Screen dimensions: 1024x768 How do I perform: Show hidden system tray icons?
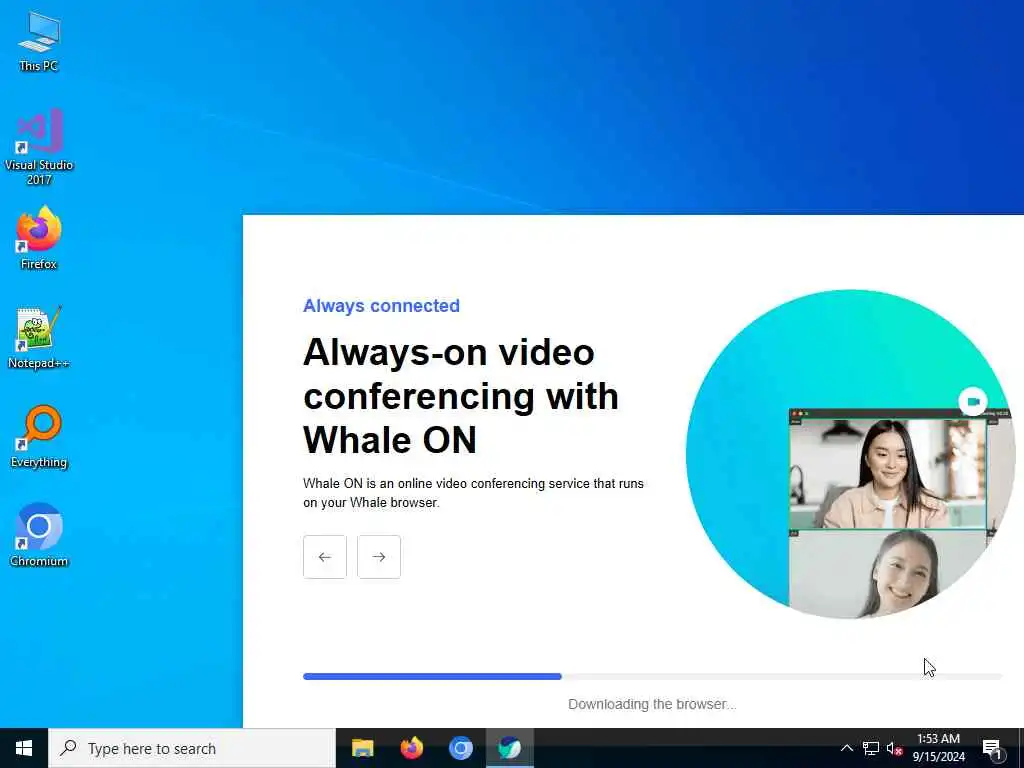846,748
